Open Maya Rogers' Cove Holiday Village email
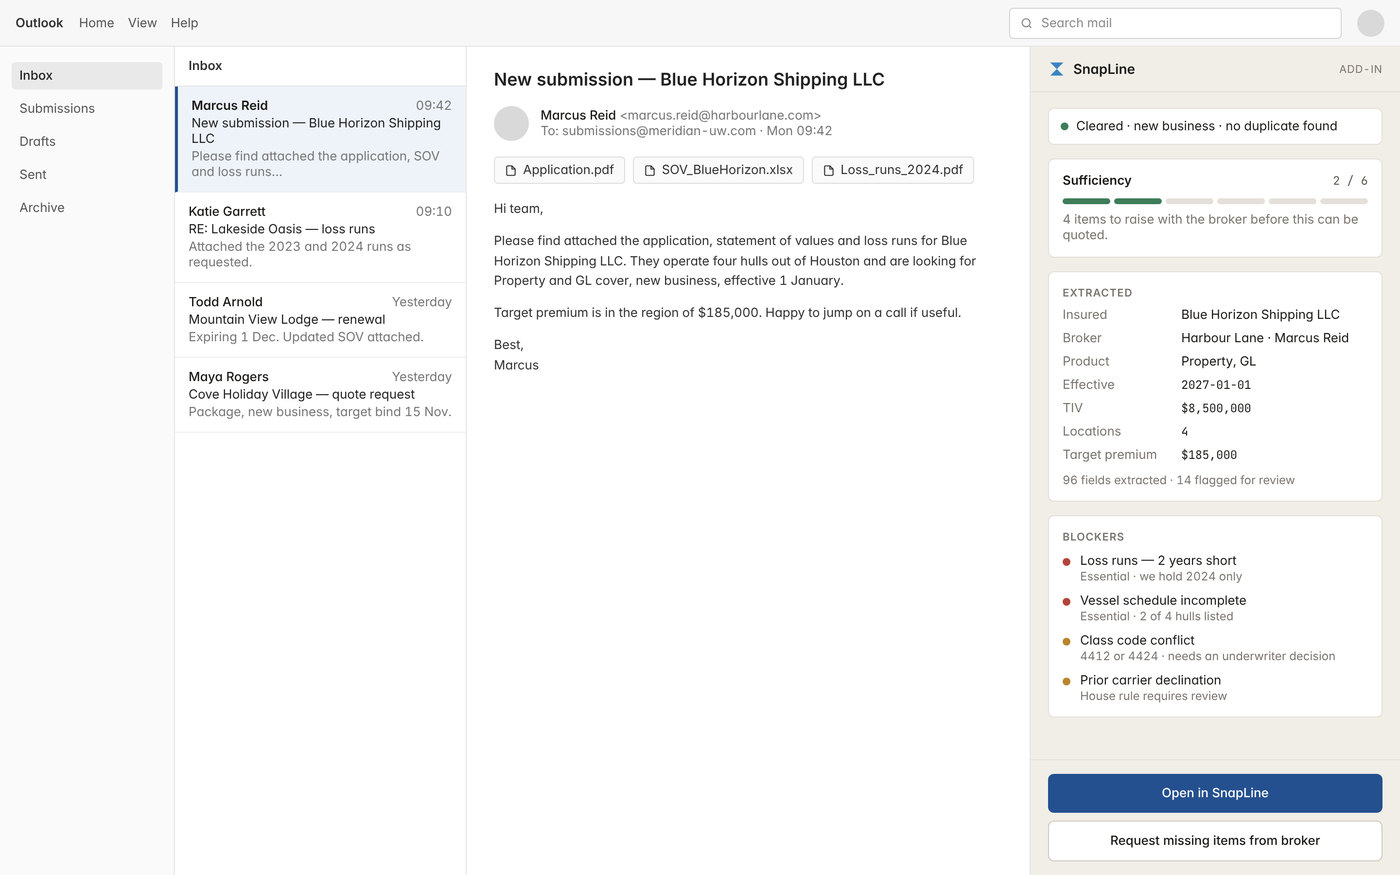1400x875 pixels. pyautogui.click(x=320, y=395)
